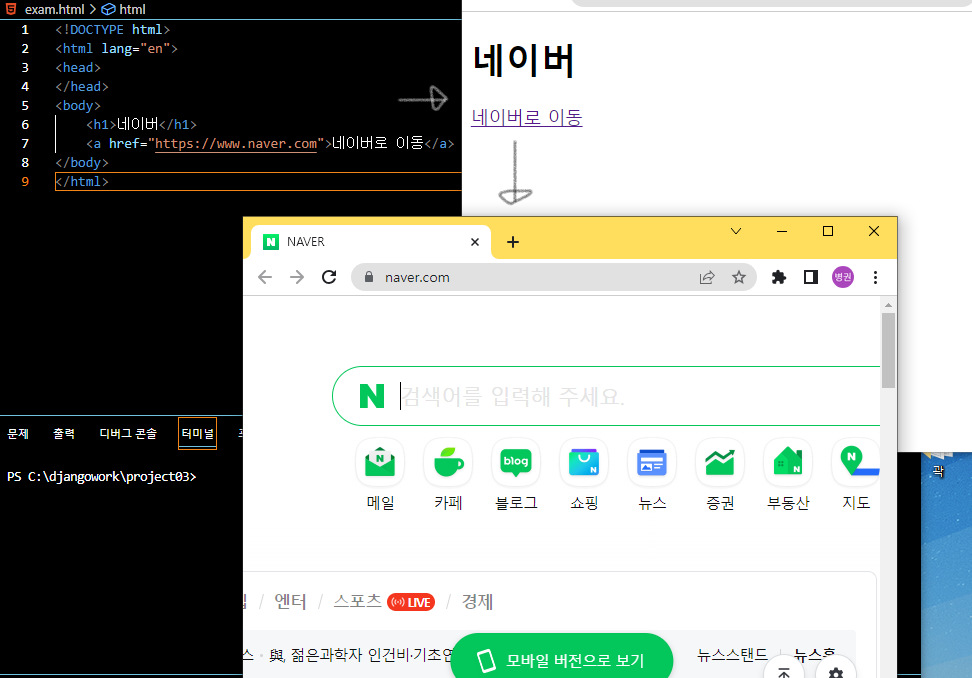
Task: Open the purple Chrome profile avatar
Action: click(843, 277)
